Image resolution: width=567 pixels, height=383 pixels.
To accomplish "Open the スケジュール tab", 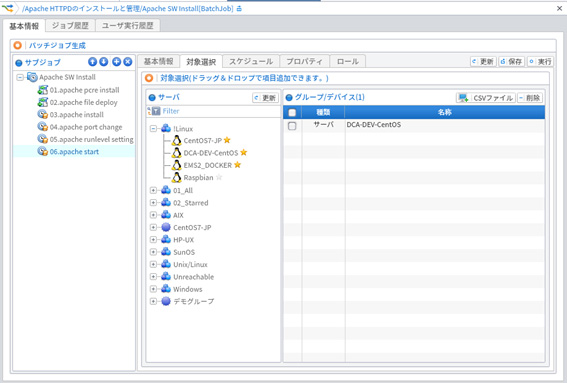I will tap(251, 61).
